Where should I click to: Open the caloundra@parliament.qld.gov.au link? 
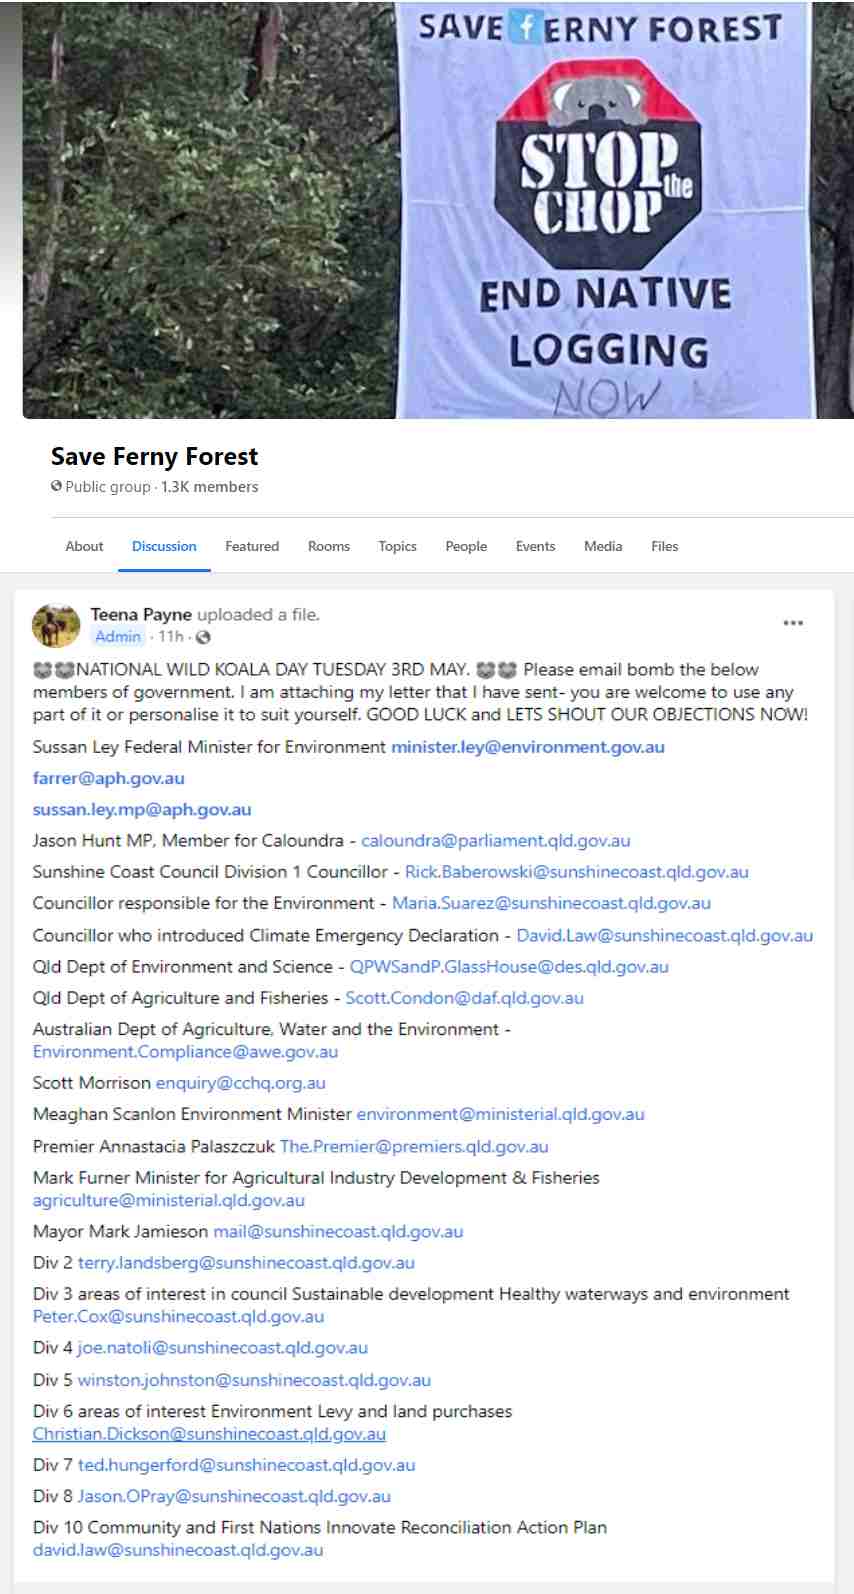pos(496,841)
